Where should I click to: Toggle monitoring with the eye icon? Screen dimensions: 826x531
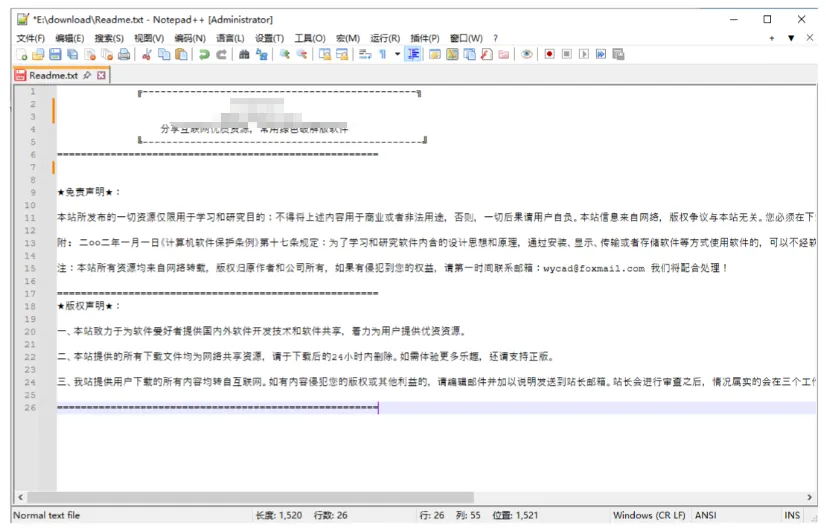(x=526, y=54)
